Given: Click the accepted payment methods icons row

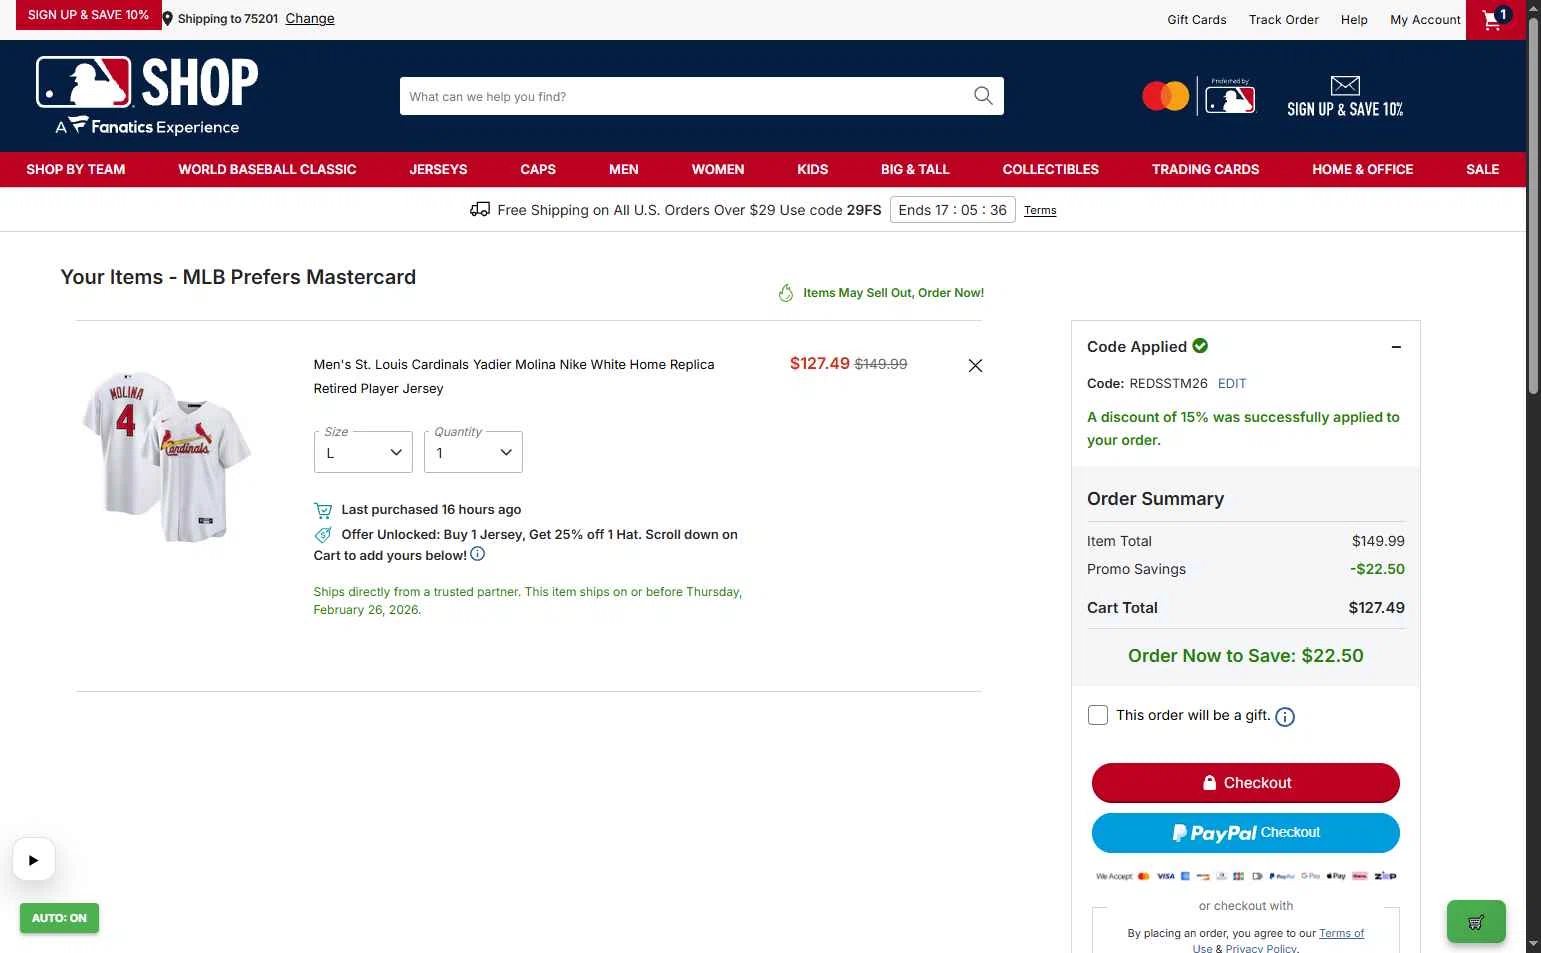Looking at the screenshot, I should (x=1246, y=876).
